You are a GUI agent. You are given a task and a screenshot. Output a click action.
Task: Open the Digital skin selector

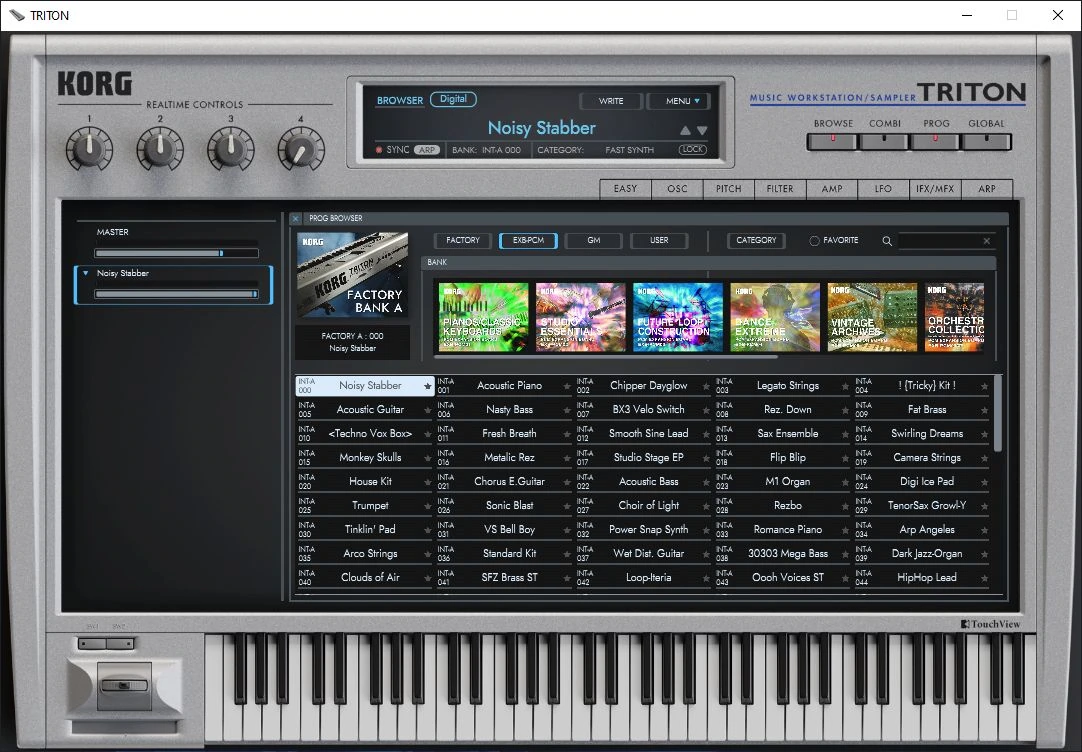(x=453, y=99)
